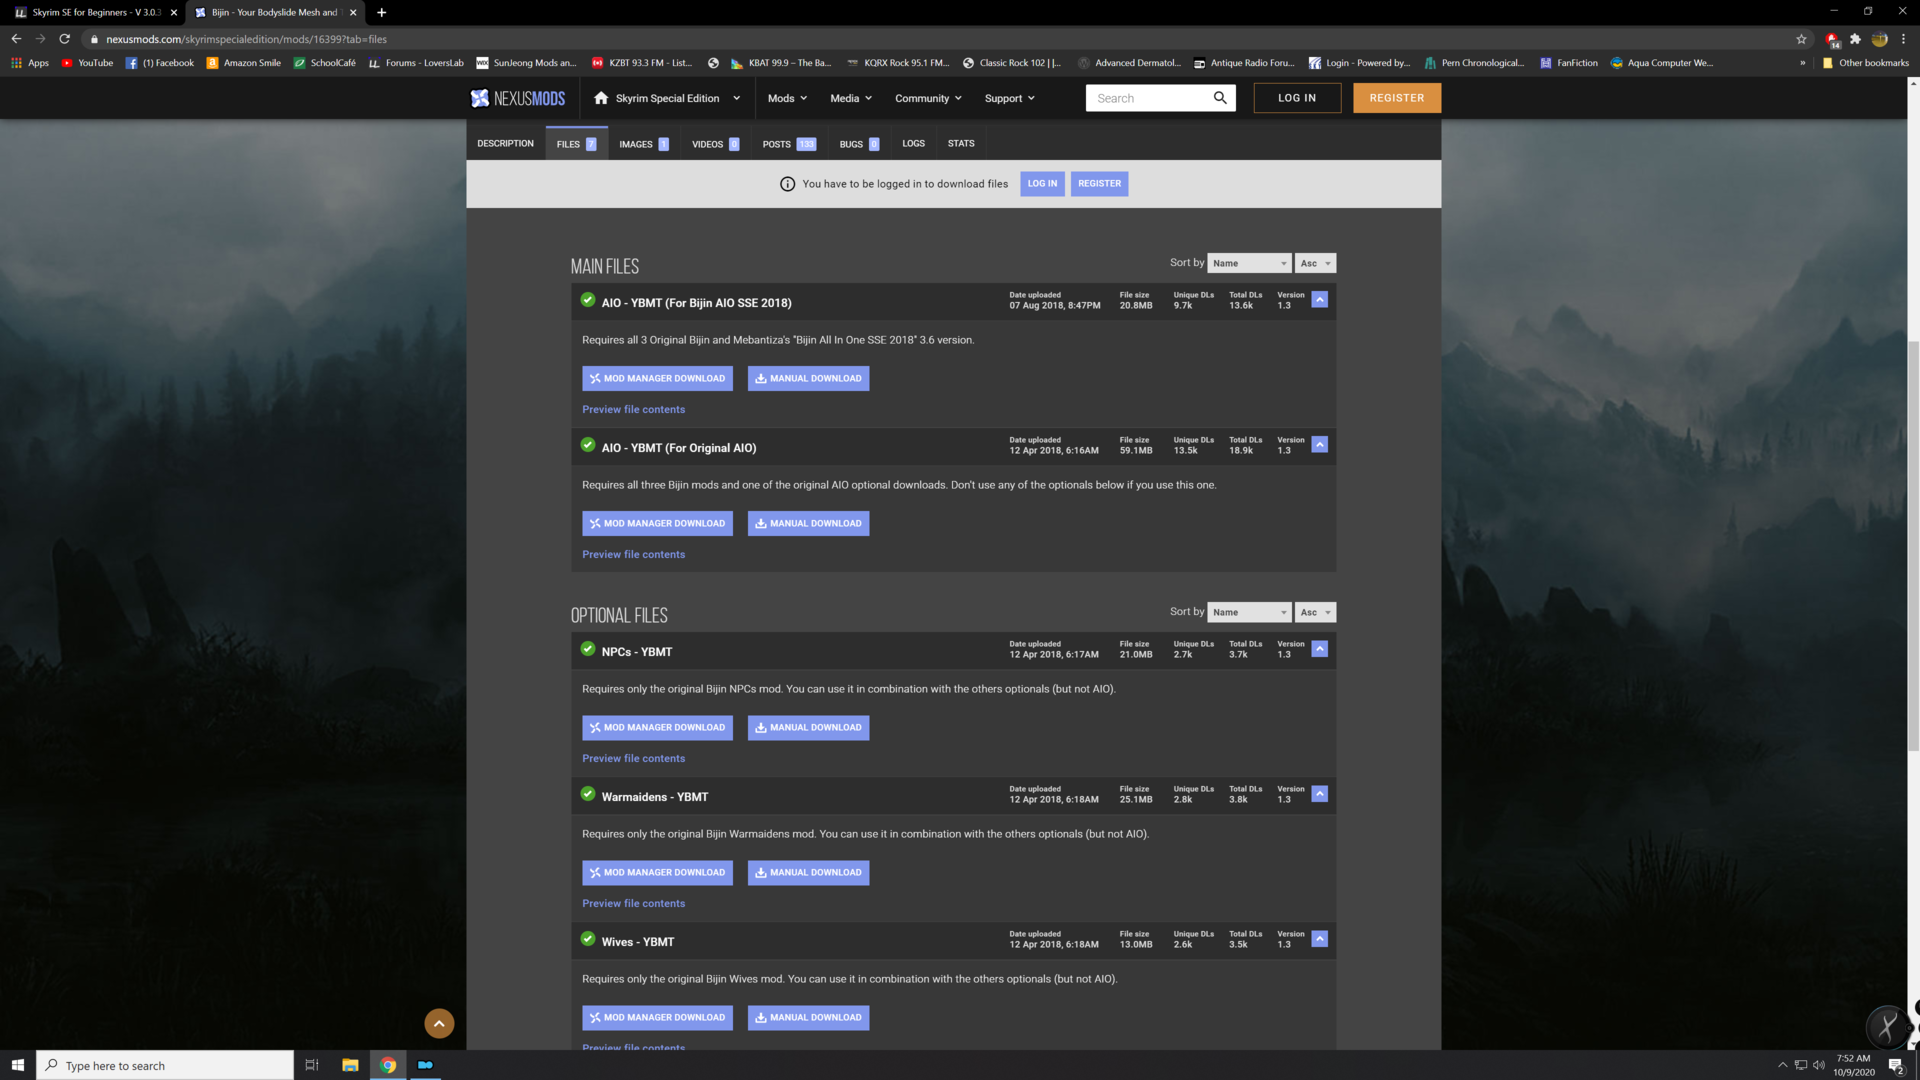Open a new browser tab
Image resolution: width=1920 pixels, height=1080 pixels.
381,12
